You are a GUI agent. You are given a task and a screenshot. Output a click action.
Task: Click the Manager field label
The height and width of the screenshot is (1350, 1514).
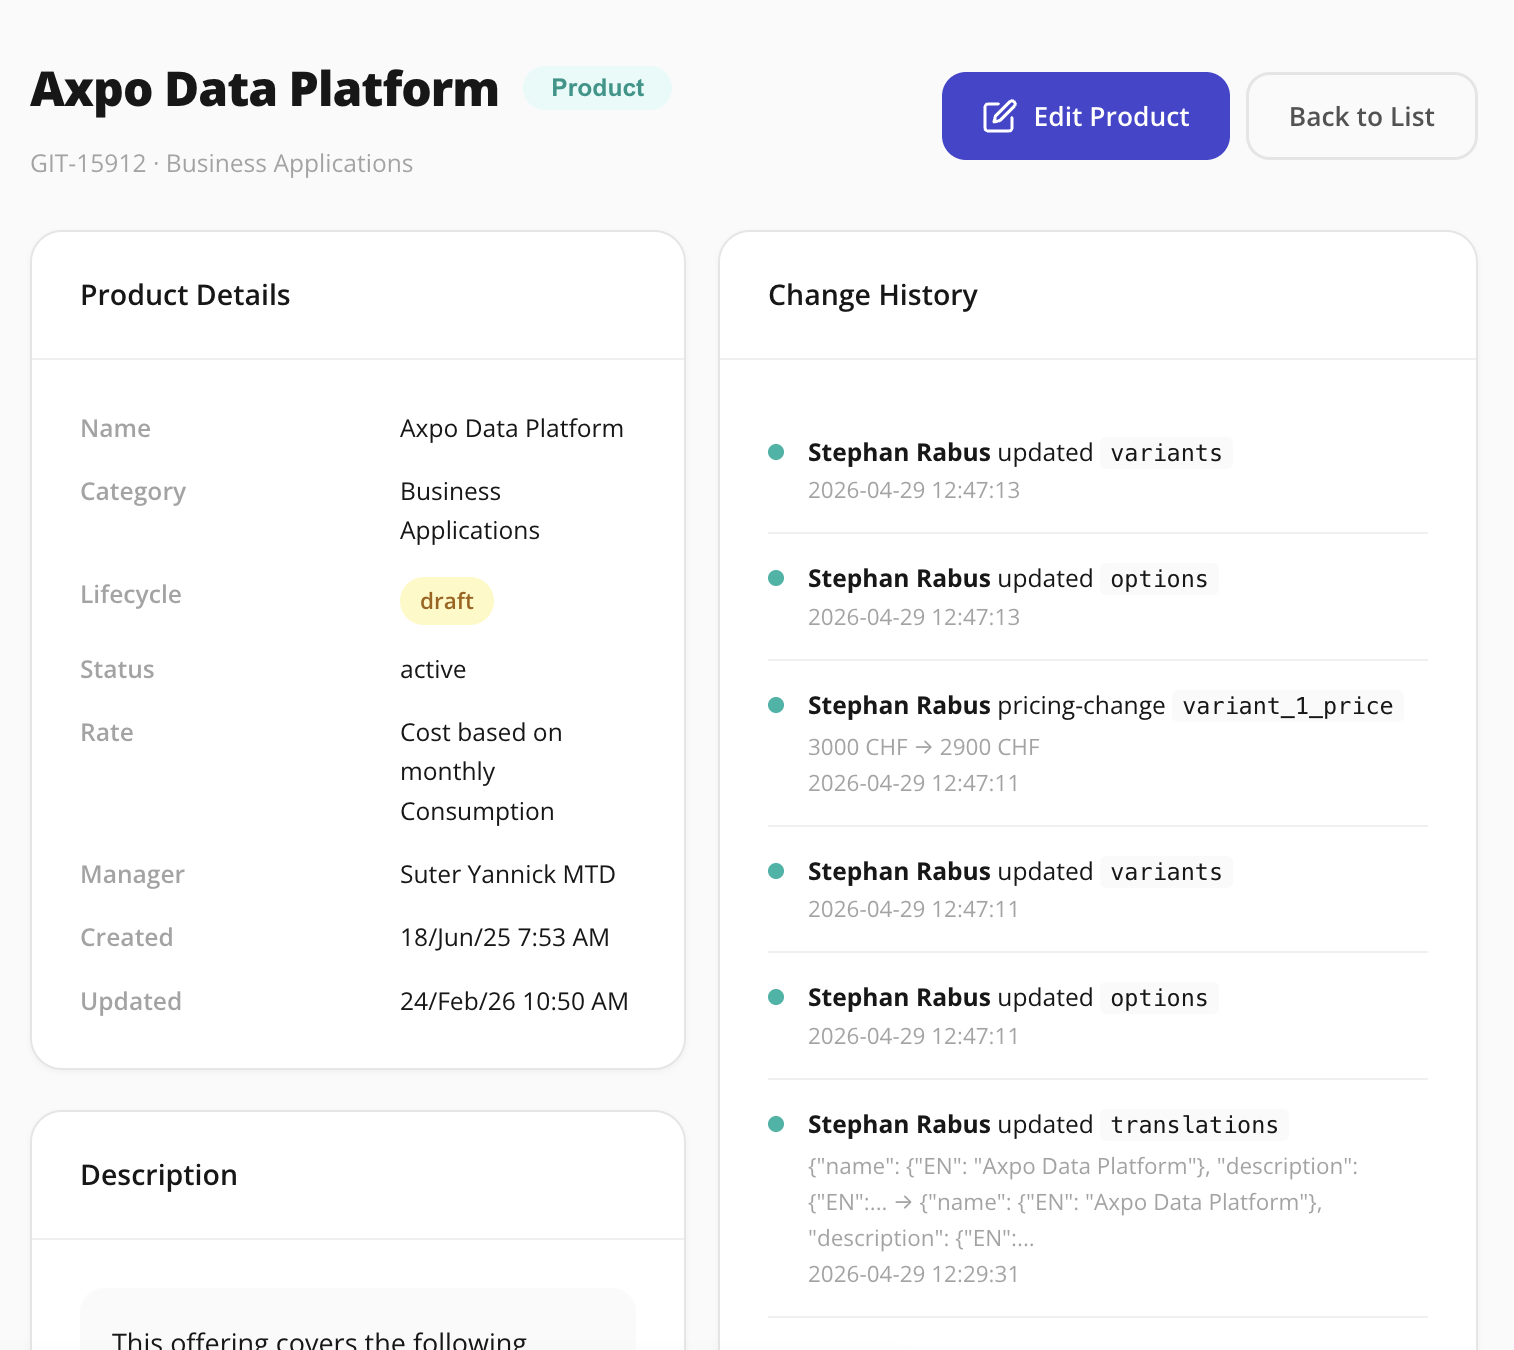pos(132,874)
